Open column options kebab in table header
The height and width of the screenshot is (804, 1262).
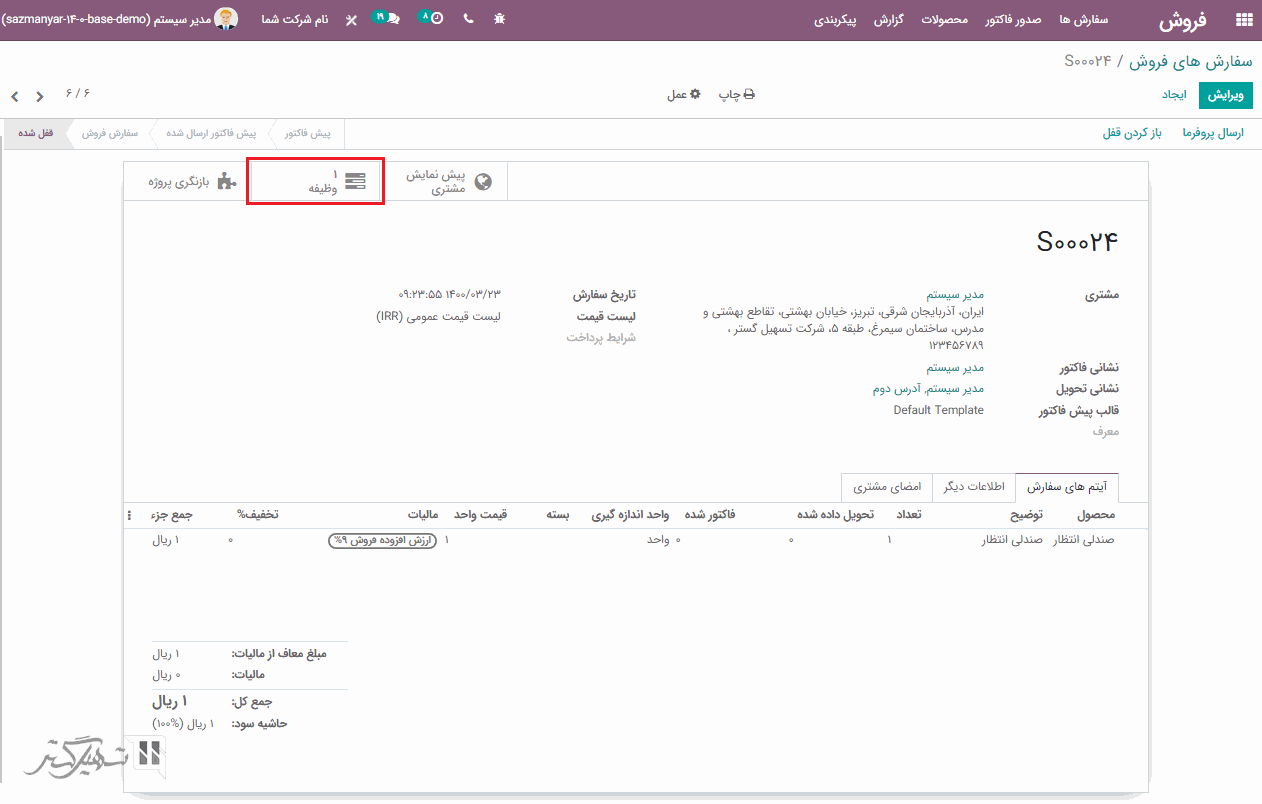[x=129, y=515]
